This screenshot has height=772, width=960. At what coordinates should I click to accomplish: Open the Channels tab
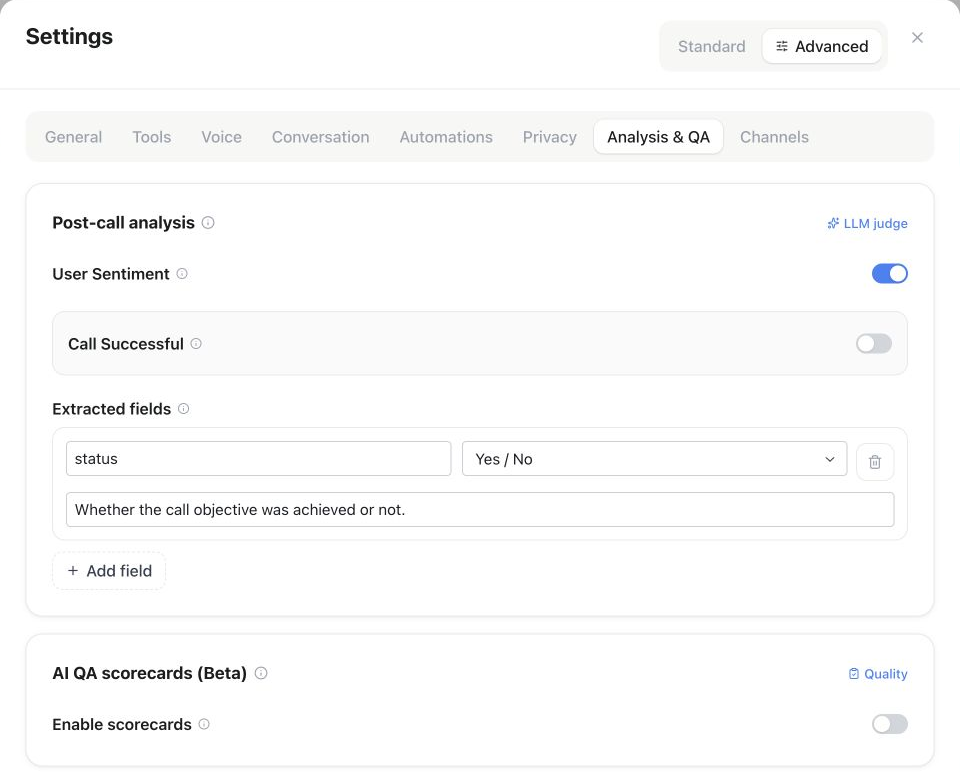tap(774, 137)
